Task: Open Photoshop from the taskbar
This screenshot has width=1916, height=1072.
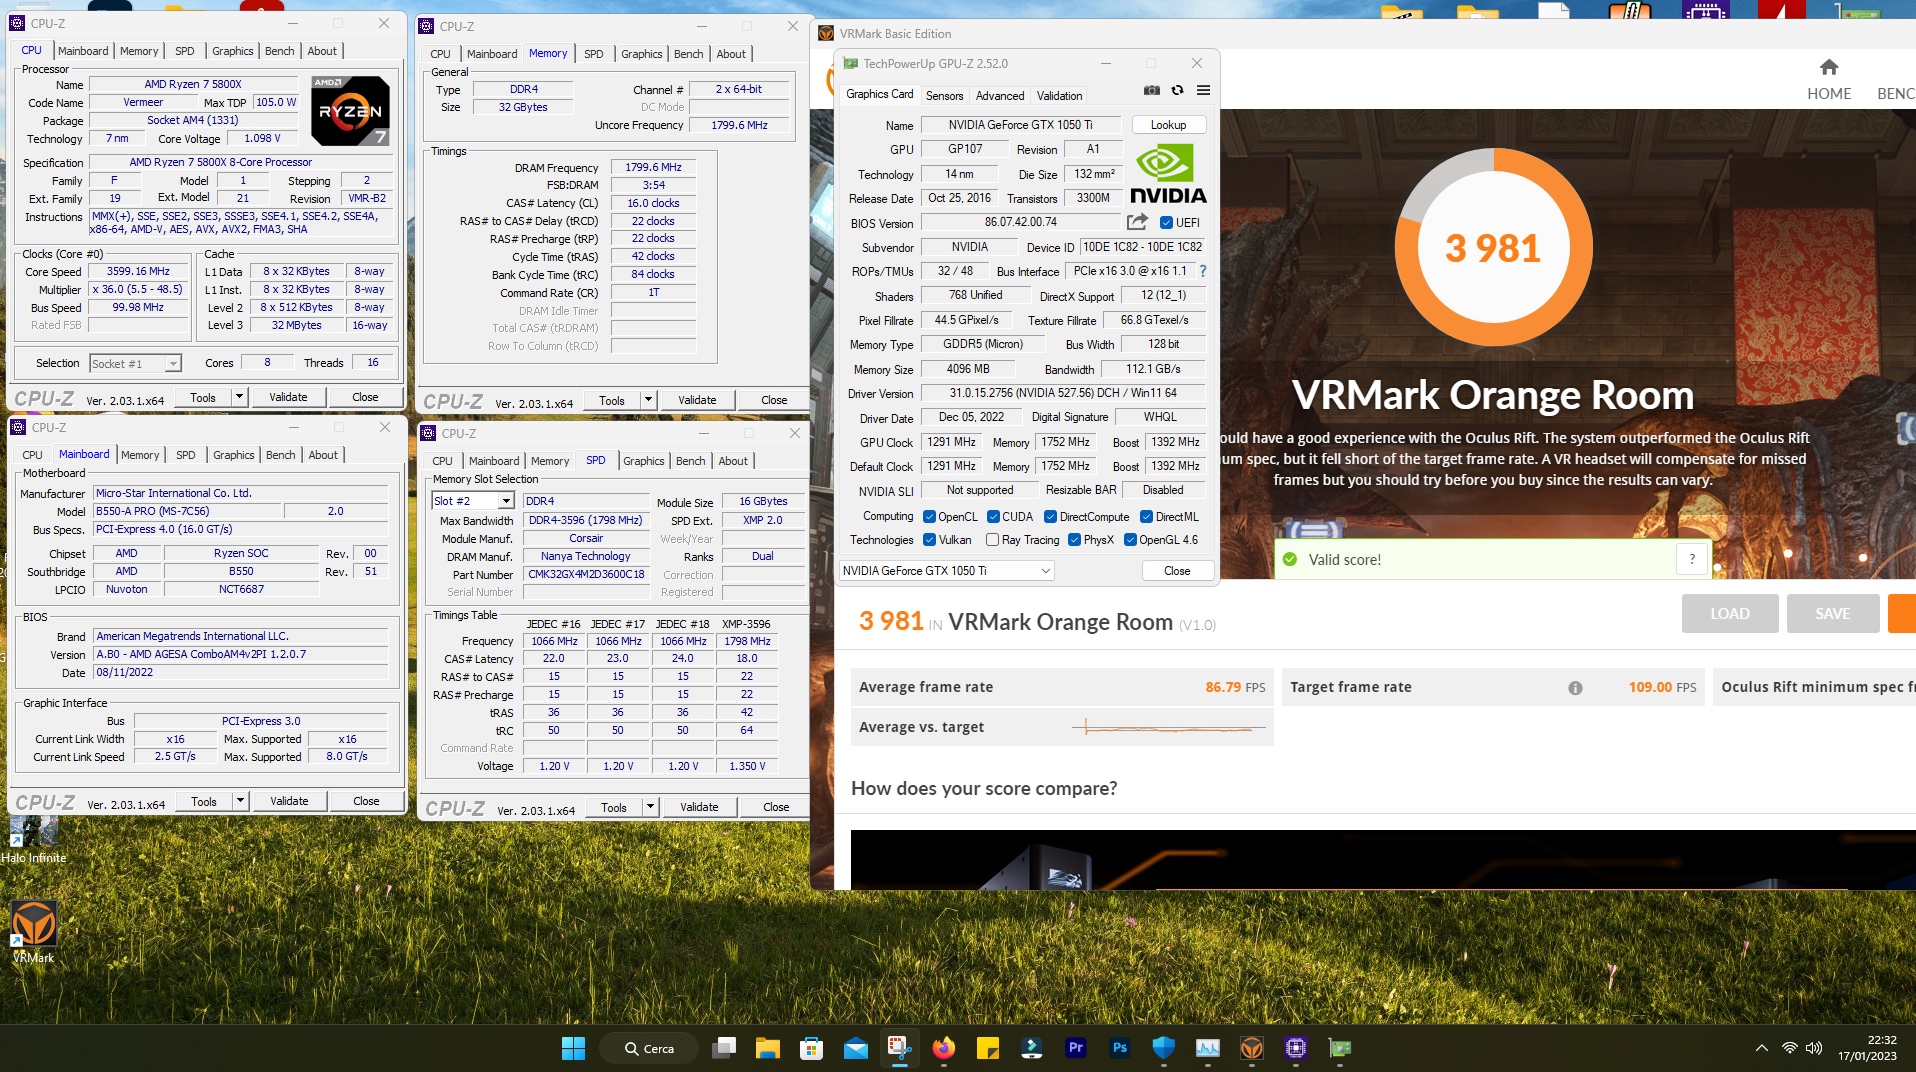Action: 1120,1048
